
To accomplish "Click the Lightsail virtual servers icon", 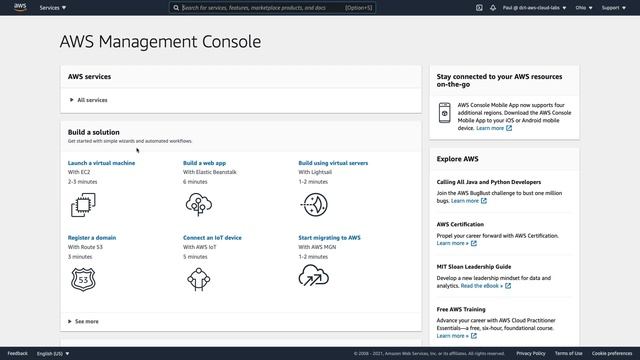I will point(314,204).
